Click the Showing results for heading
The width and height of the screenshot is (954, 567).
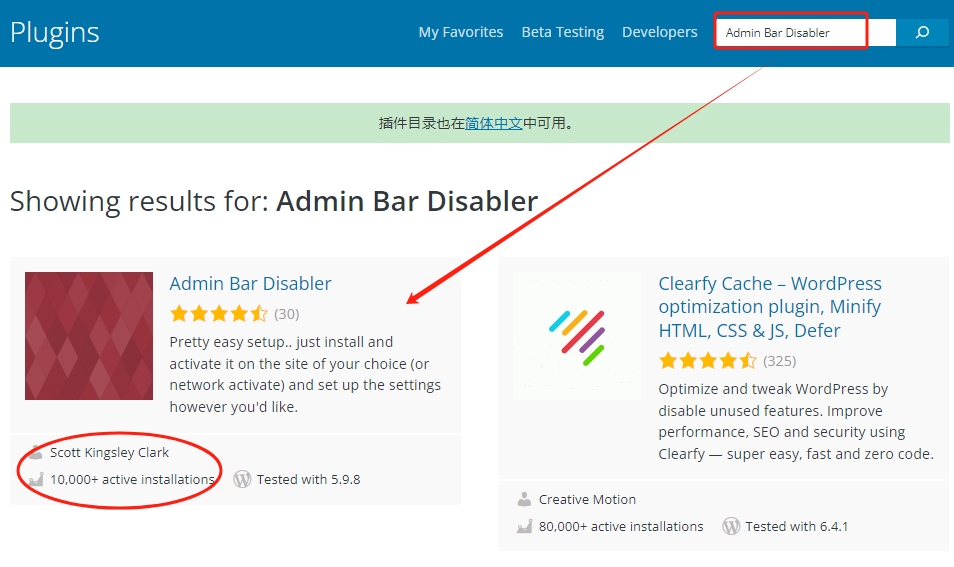pos(274,201)
